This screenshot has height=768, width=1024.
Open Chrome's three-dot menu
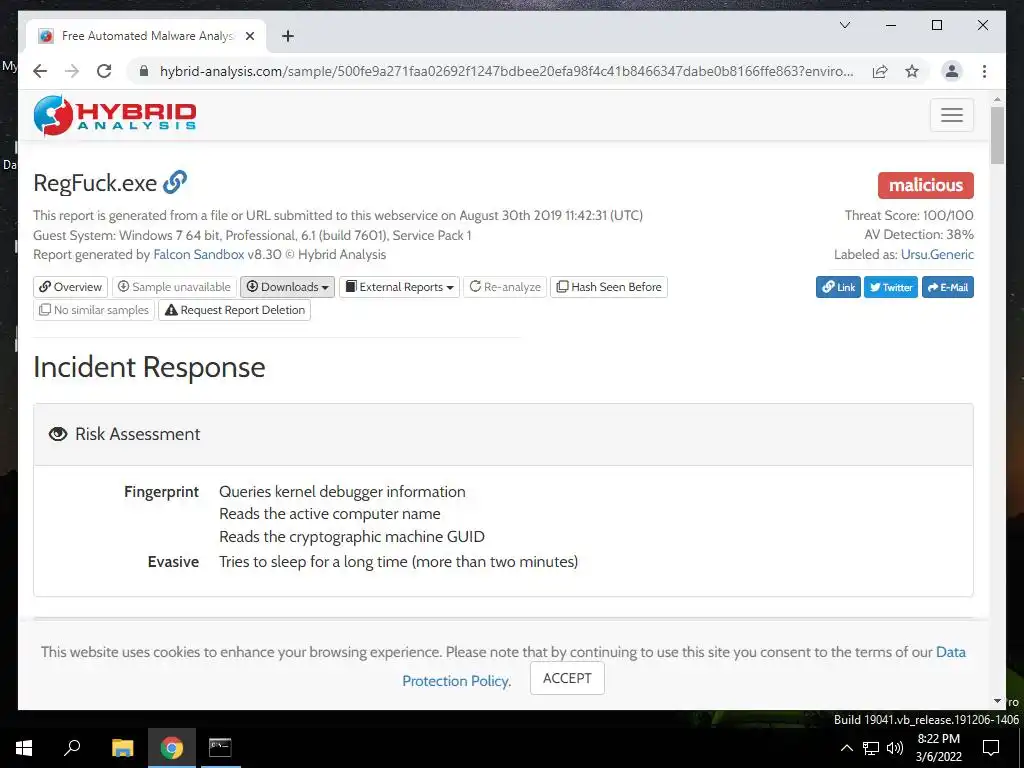[x=984, y=71]
